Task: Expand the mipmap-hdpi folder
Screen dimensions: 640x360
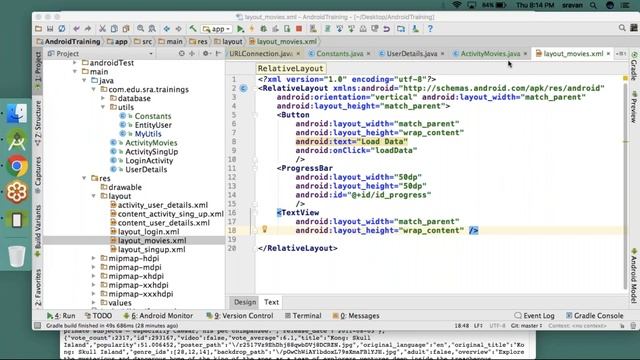Action: (x=93, y=258)
